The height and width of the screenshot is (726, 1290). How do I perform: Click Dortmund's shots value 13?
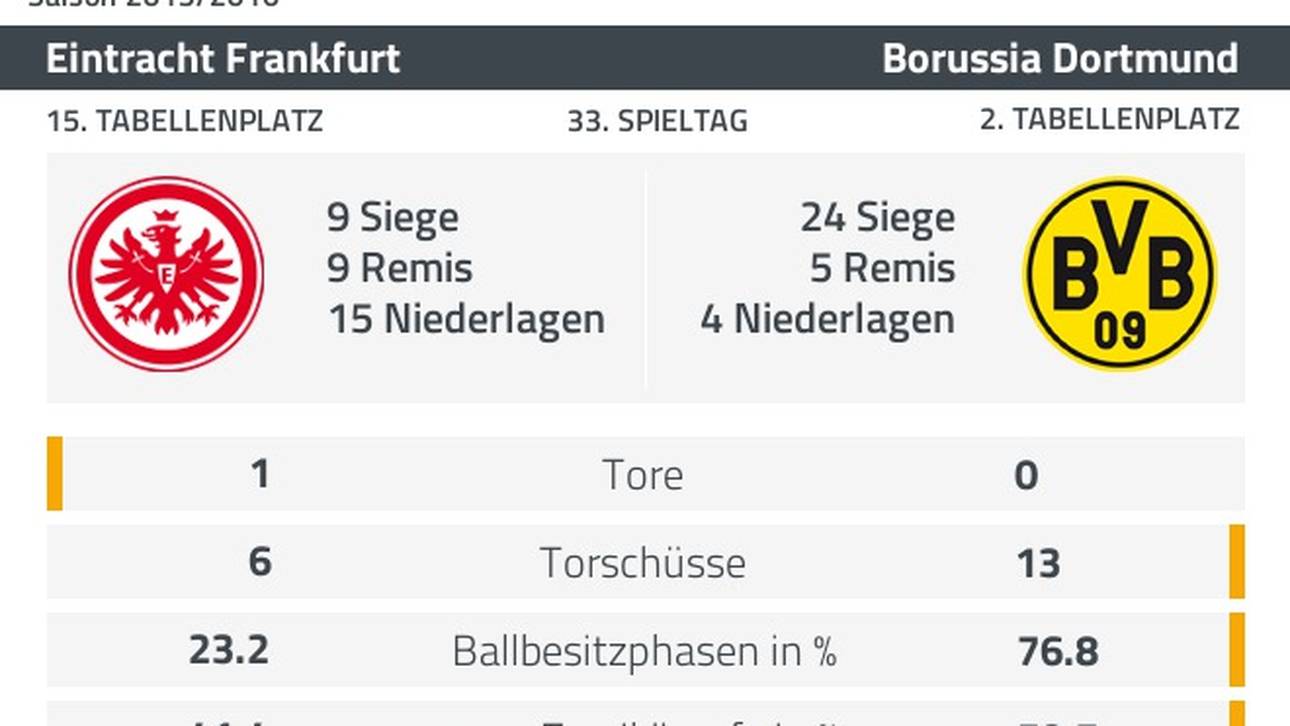coord(1037,563)
